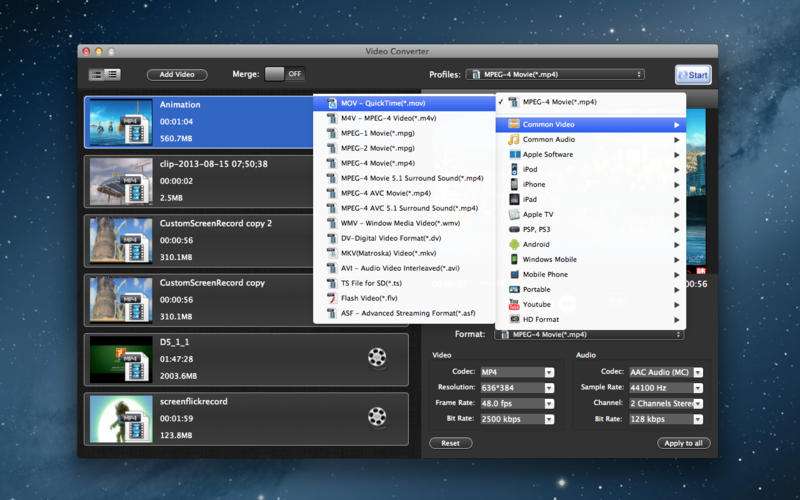The height and width of the screenshot is (500, 800).
Task: Expand the Android submenu arrow
Action: click(677, 245)
